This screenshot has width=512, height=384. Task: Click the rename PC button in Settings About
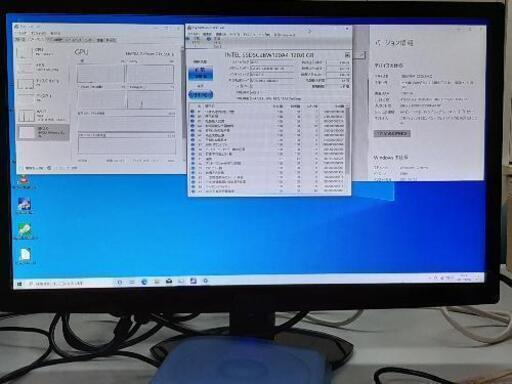coord(392,133)
